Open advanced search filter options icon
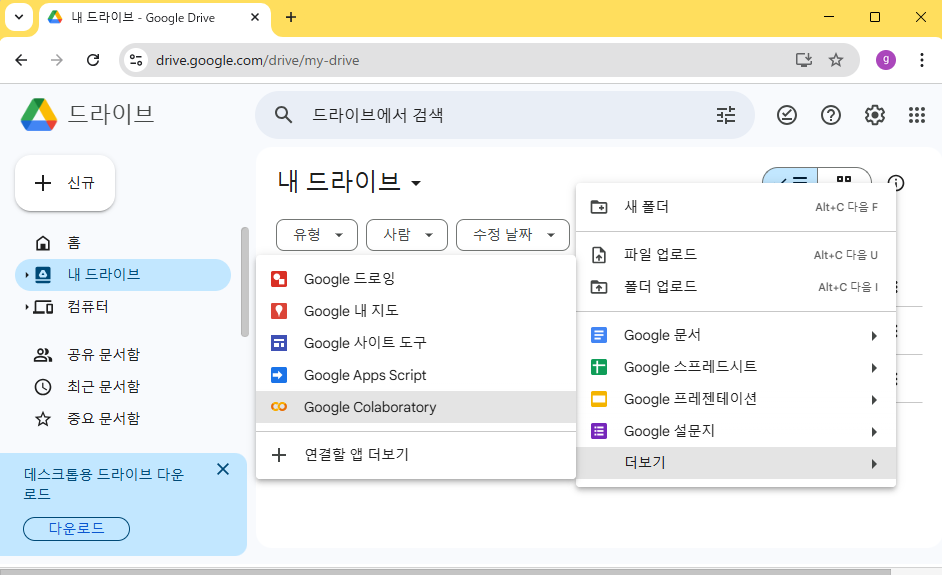 click(726, 115)
